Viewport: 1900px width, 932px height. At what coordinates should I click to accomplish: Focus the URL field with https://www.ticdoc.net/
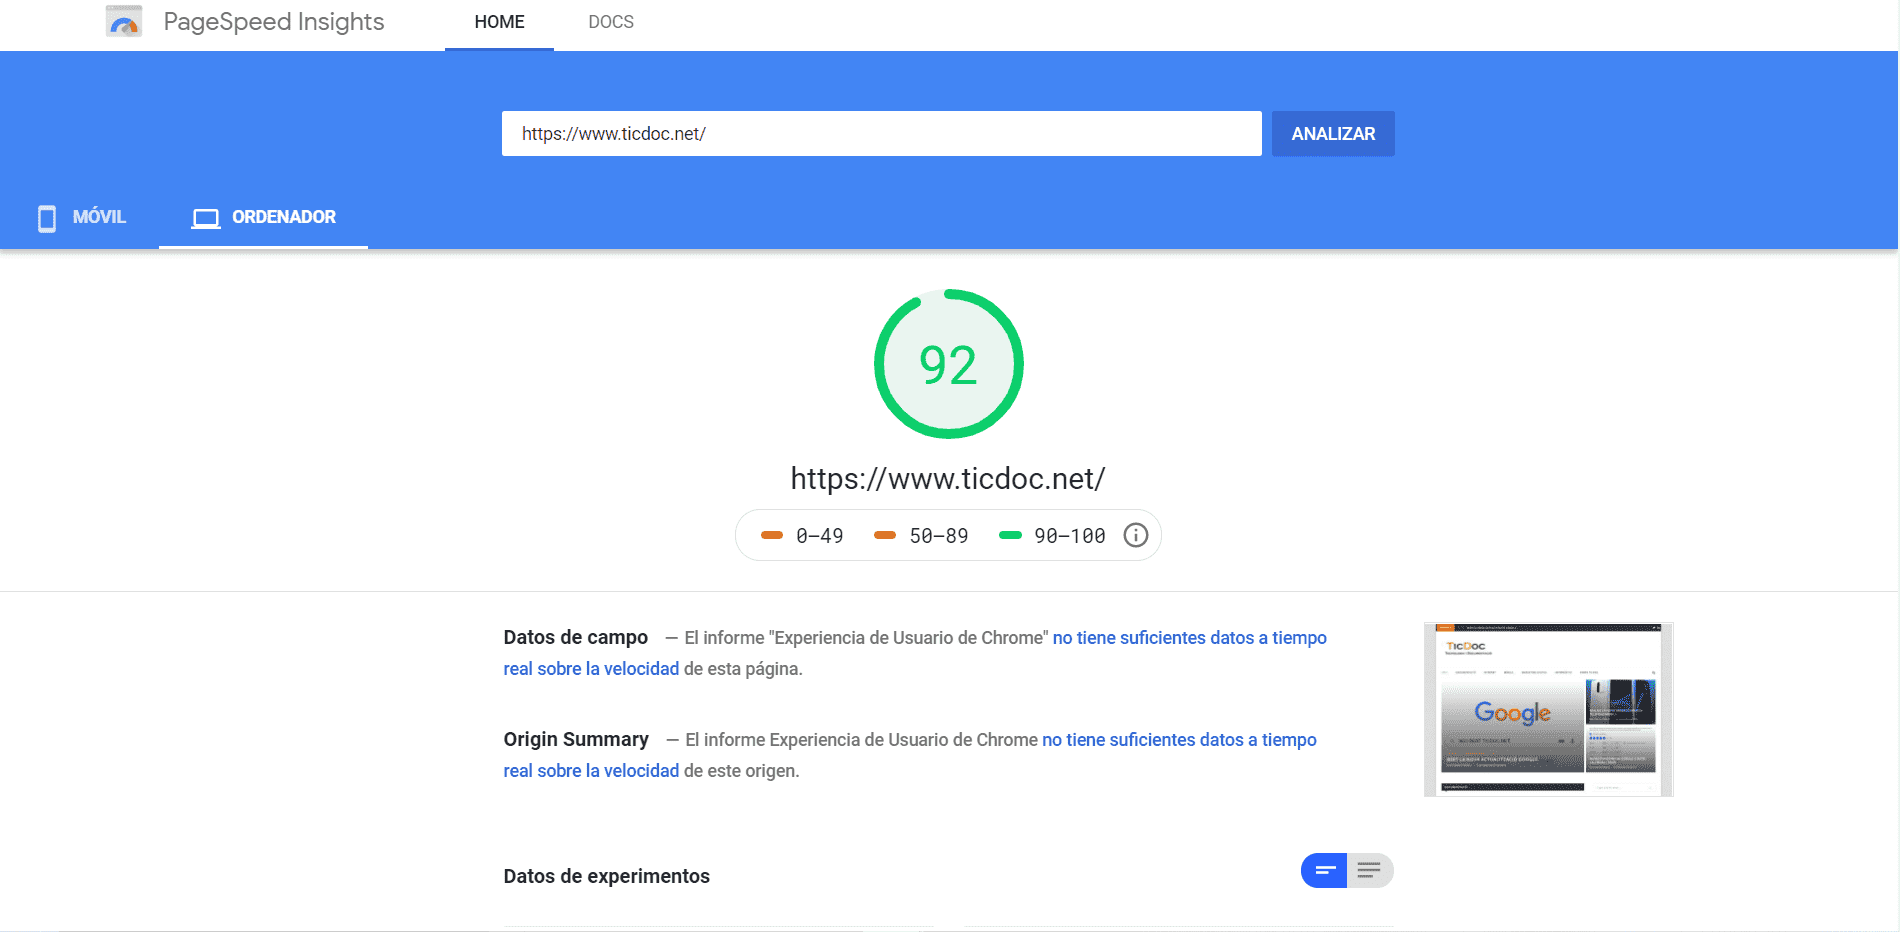tap(881, 133)
